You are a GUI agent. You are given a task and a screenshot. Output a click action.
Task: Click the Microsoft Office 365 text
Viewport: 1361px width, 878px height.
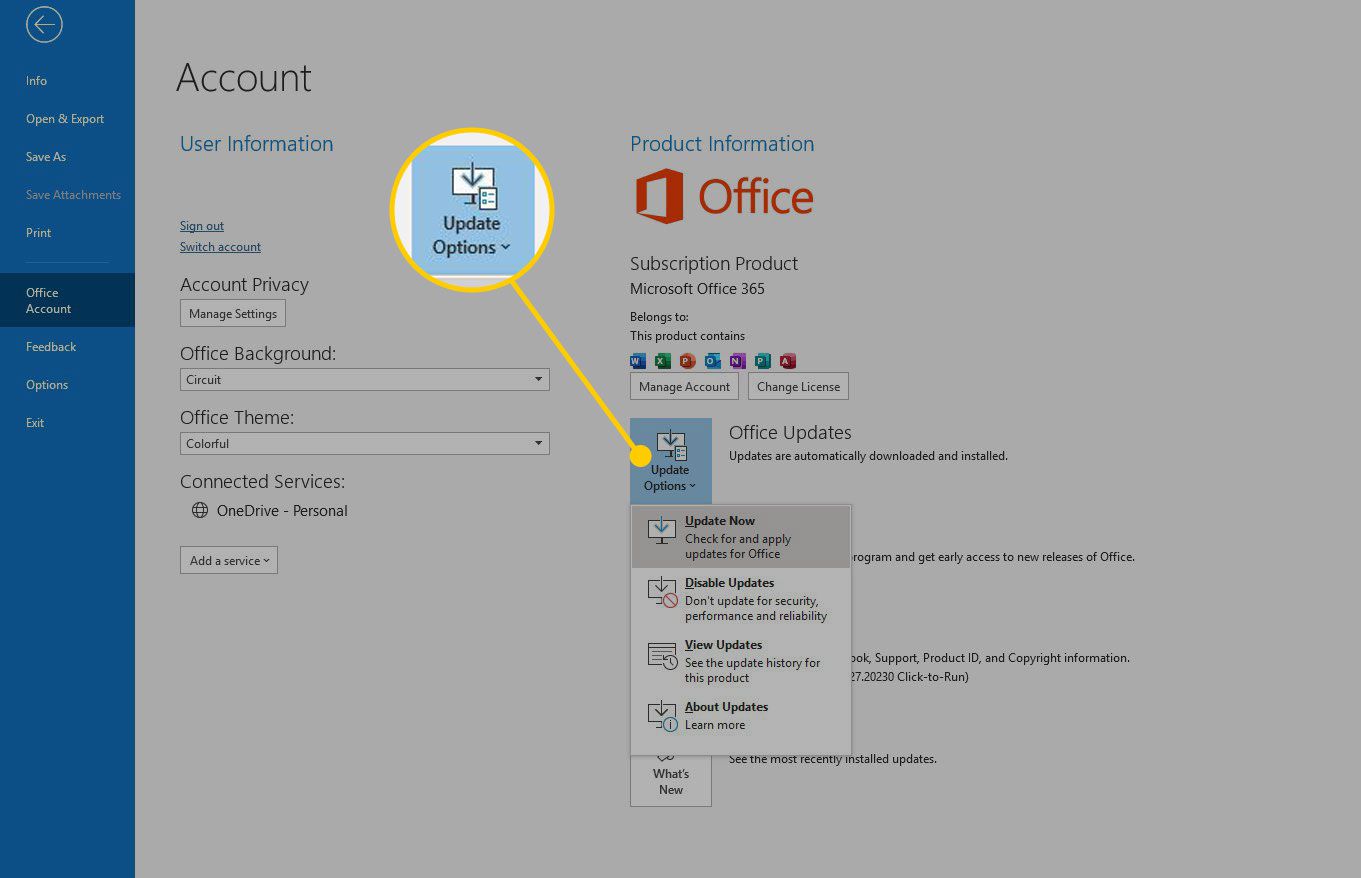(697, 289)
